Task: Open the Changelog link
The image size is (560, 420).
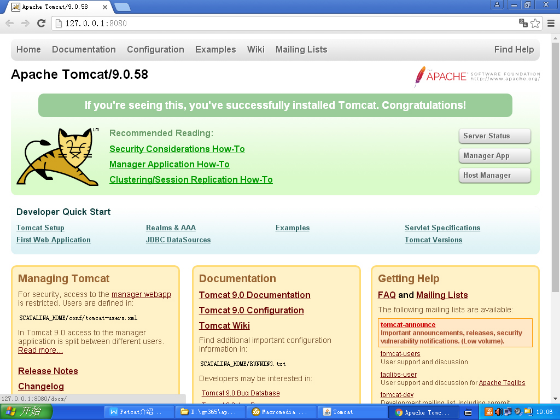Action: (x=41, y=386)
